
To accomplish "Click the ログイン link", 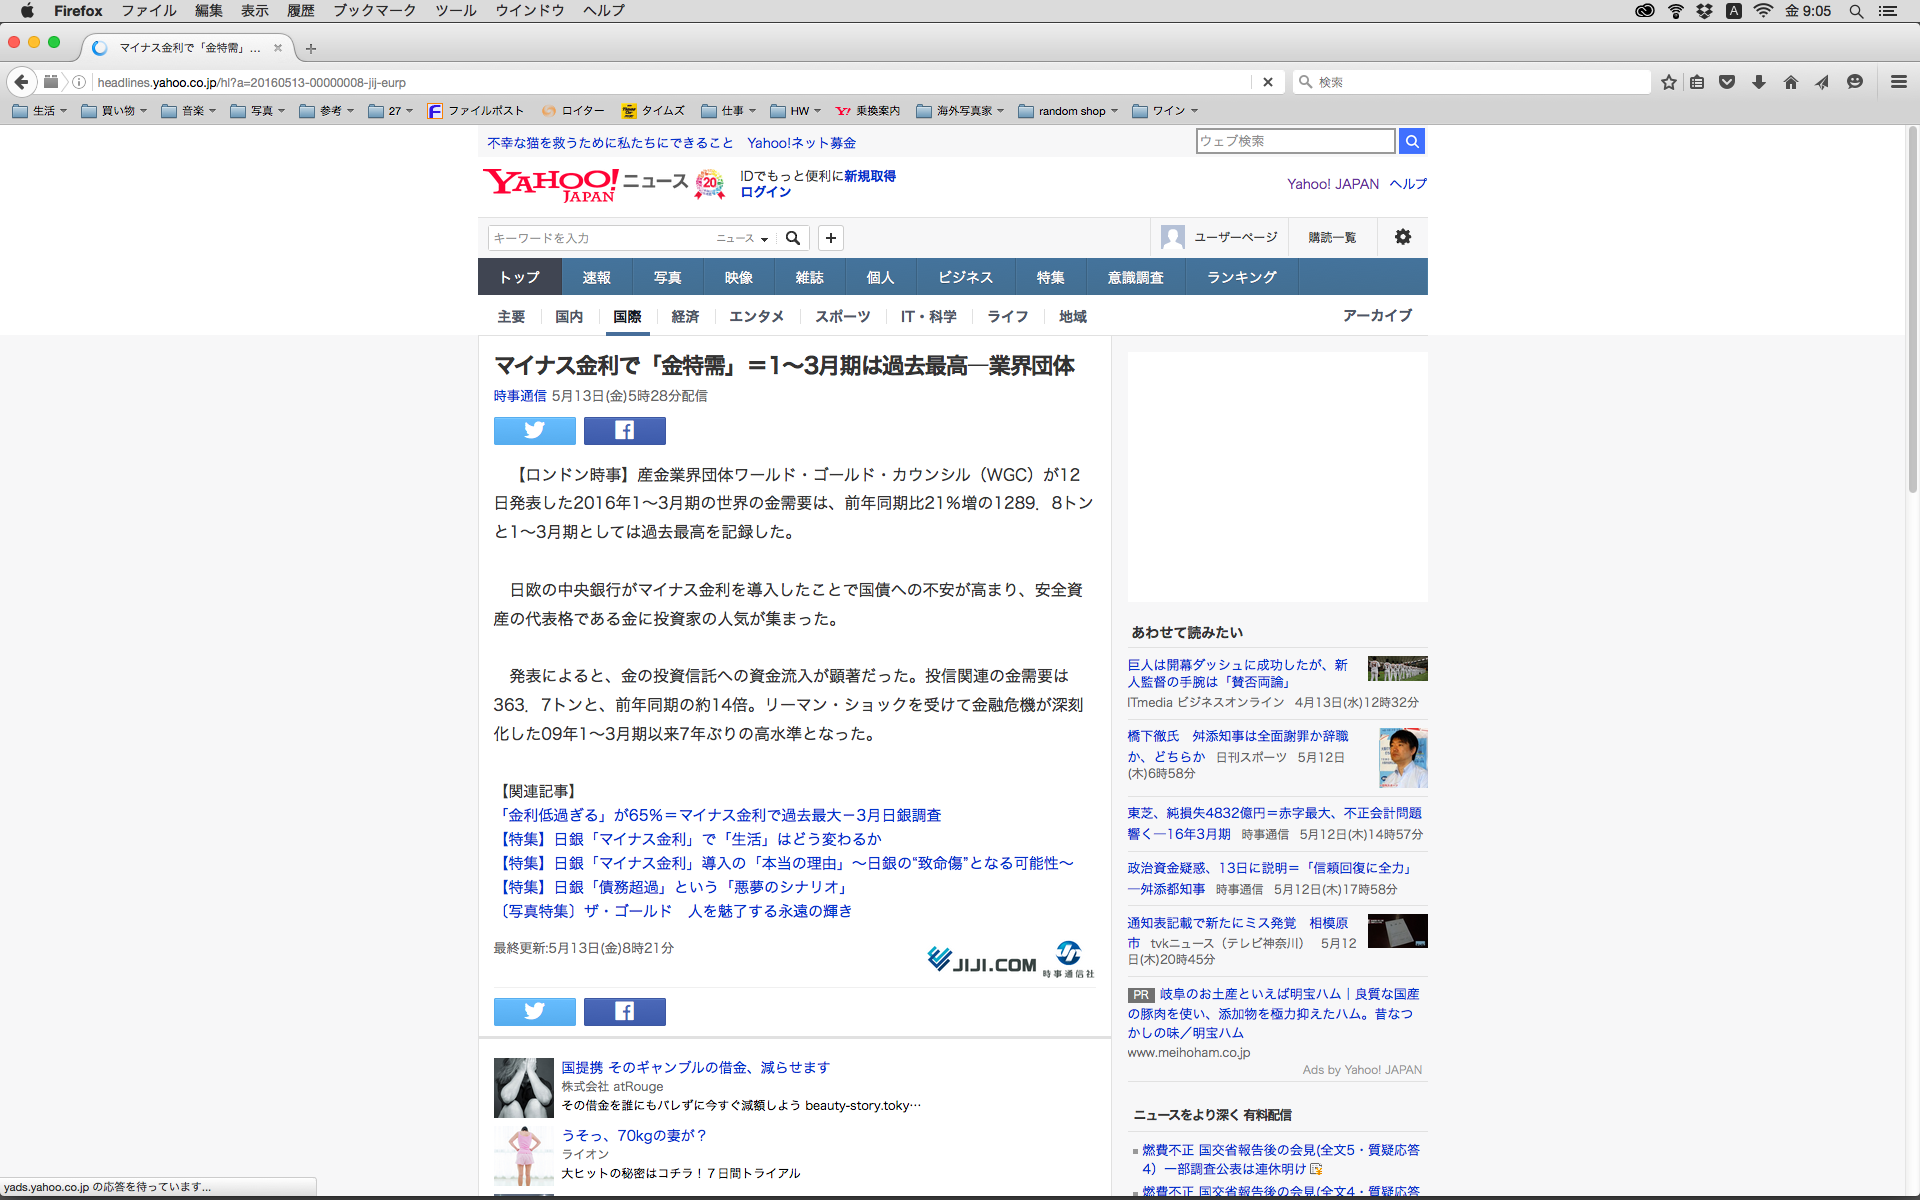I will click(765, 192).
